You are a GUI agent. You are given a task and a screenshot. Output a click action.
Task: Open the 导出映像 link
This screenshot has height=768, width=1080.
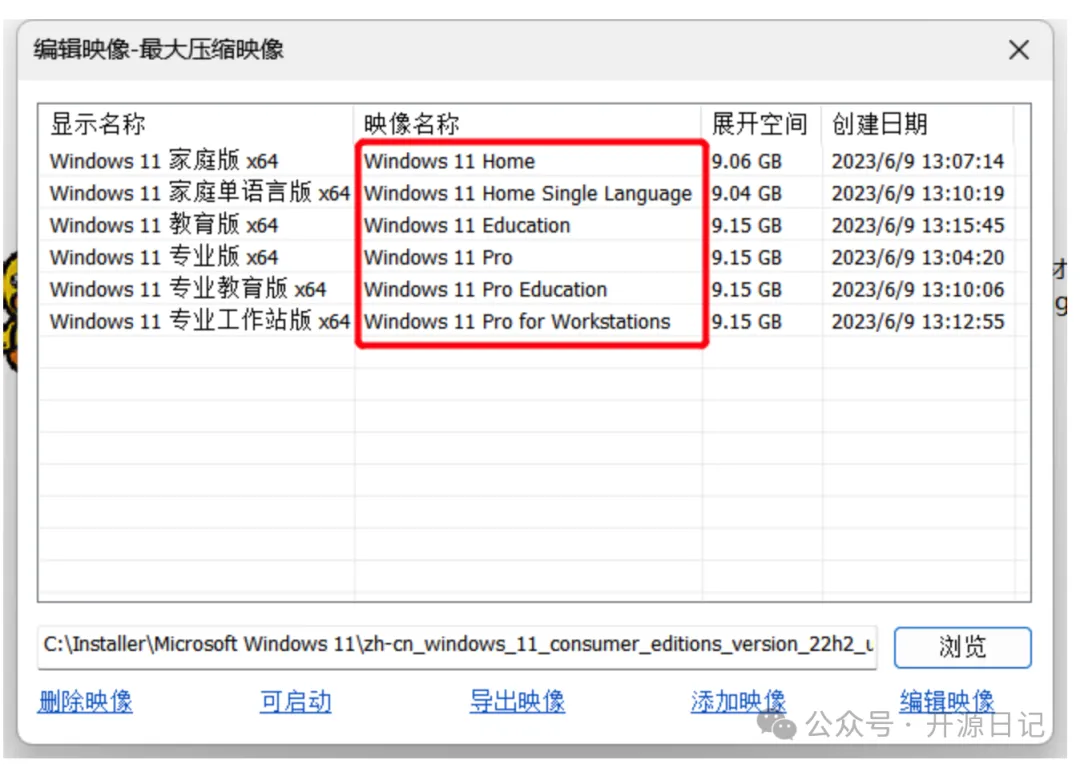pyautogui.click(x=517, y=701)
